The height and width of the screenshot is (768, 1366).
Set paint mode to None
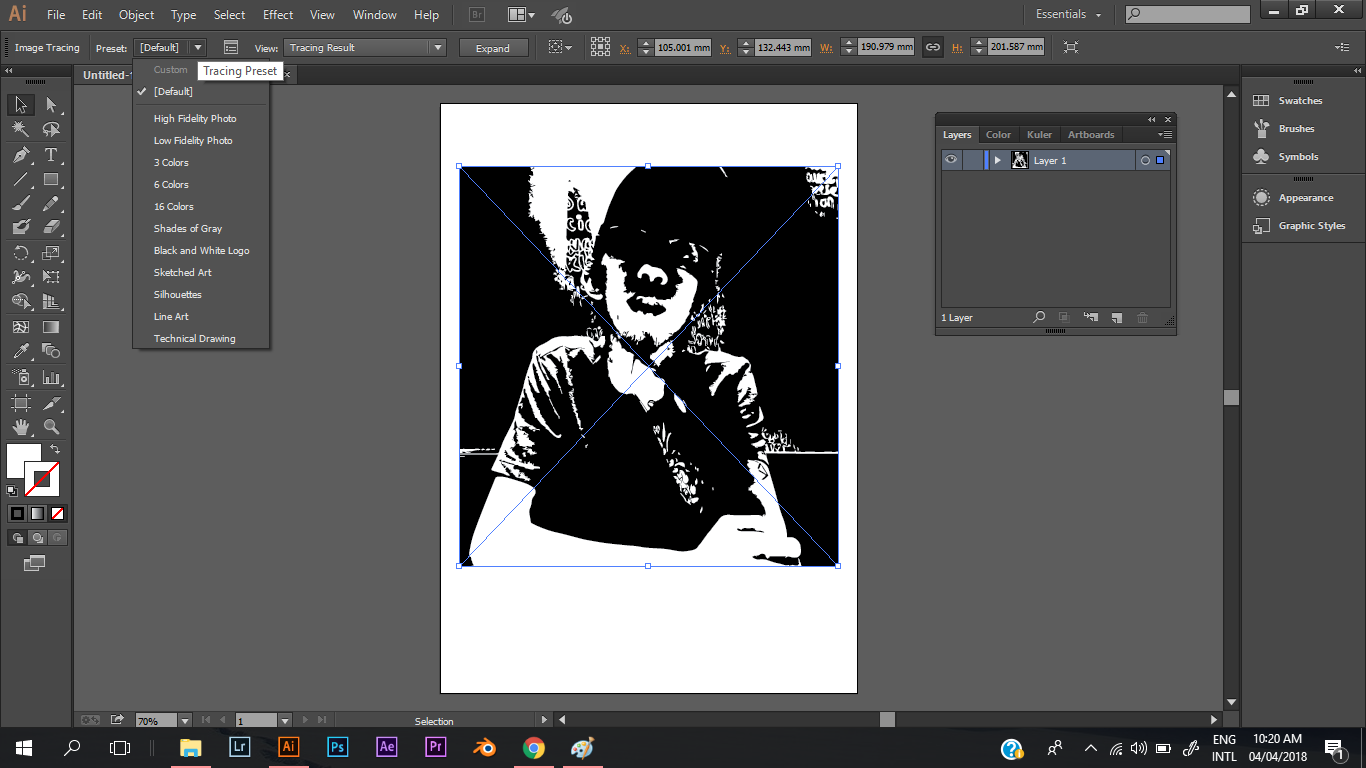57,513
